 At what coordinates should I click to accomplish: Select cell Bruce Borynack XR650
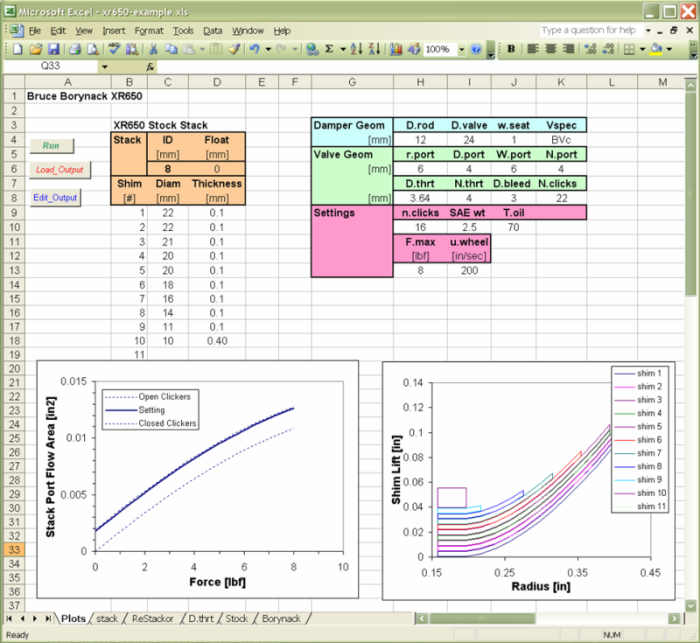point(68,96)
